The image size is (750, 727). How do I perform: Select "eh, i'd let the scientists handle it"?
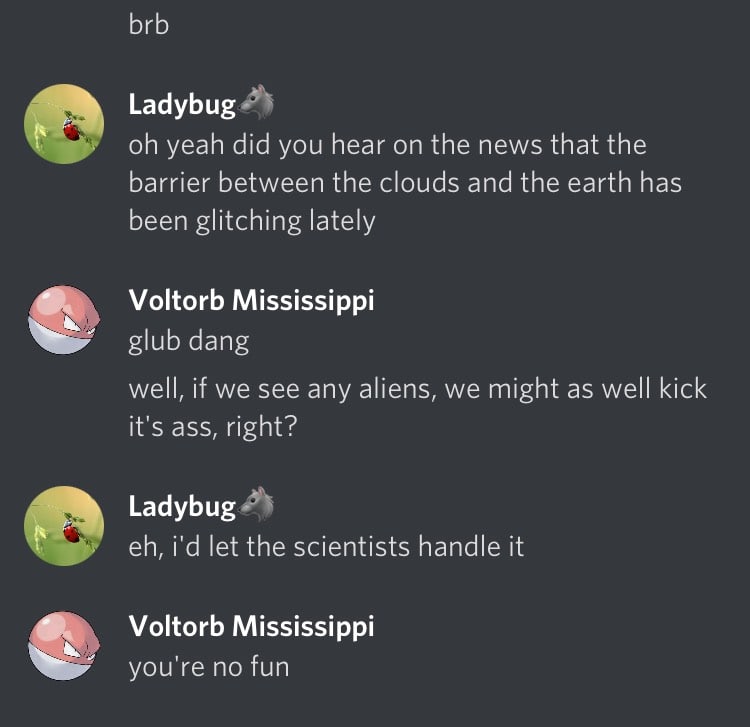(x=326, y=546)
